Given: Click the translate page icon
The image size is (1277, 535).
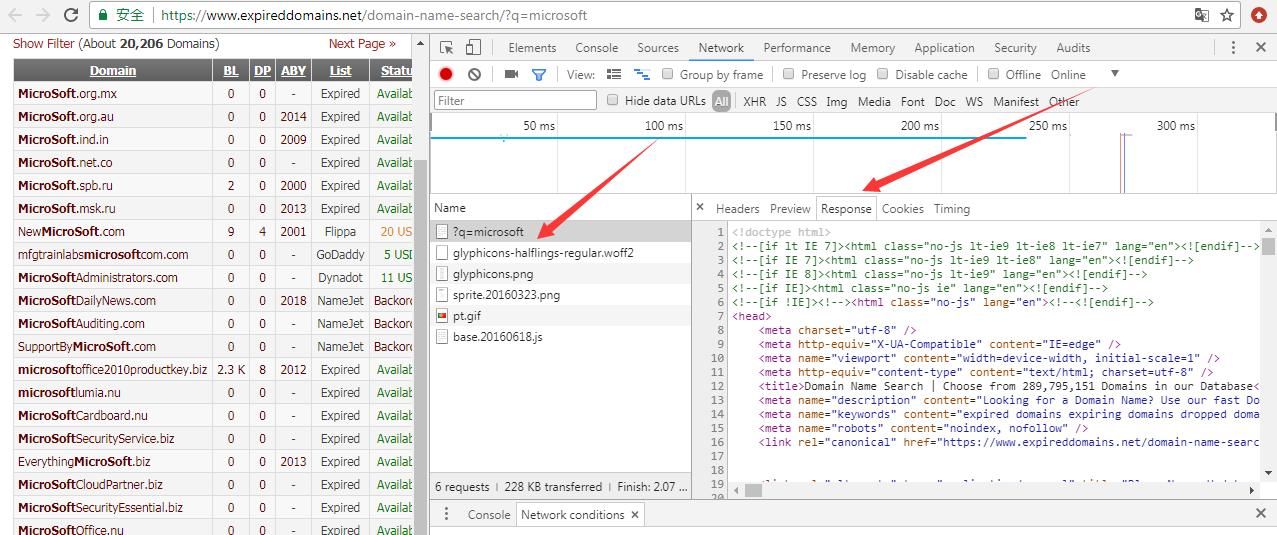Looking at the screenshot, I should 1202,15.
